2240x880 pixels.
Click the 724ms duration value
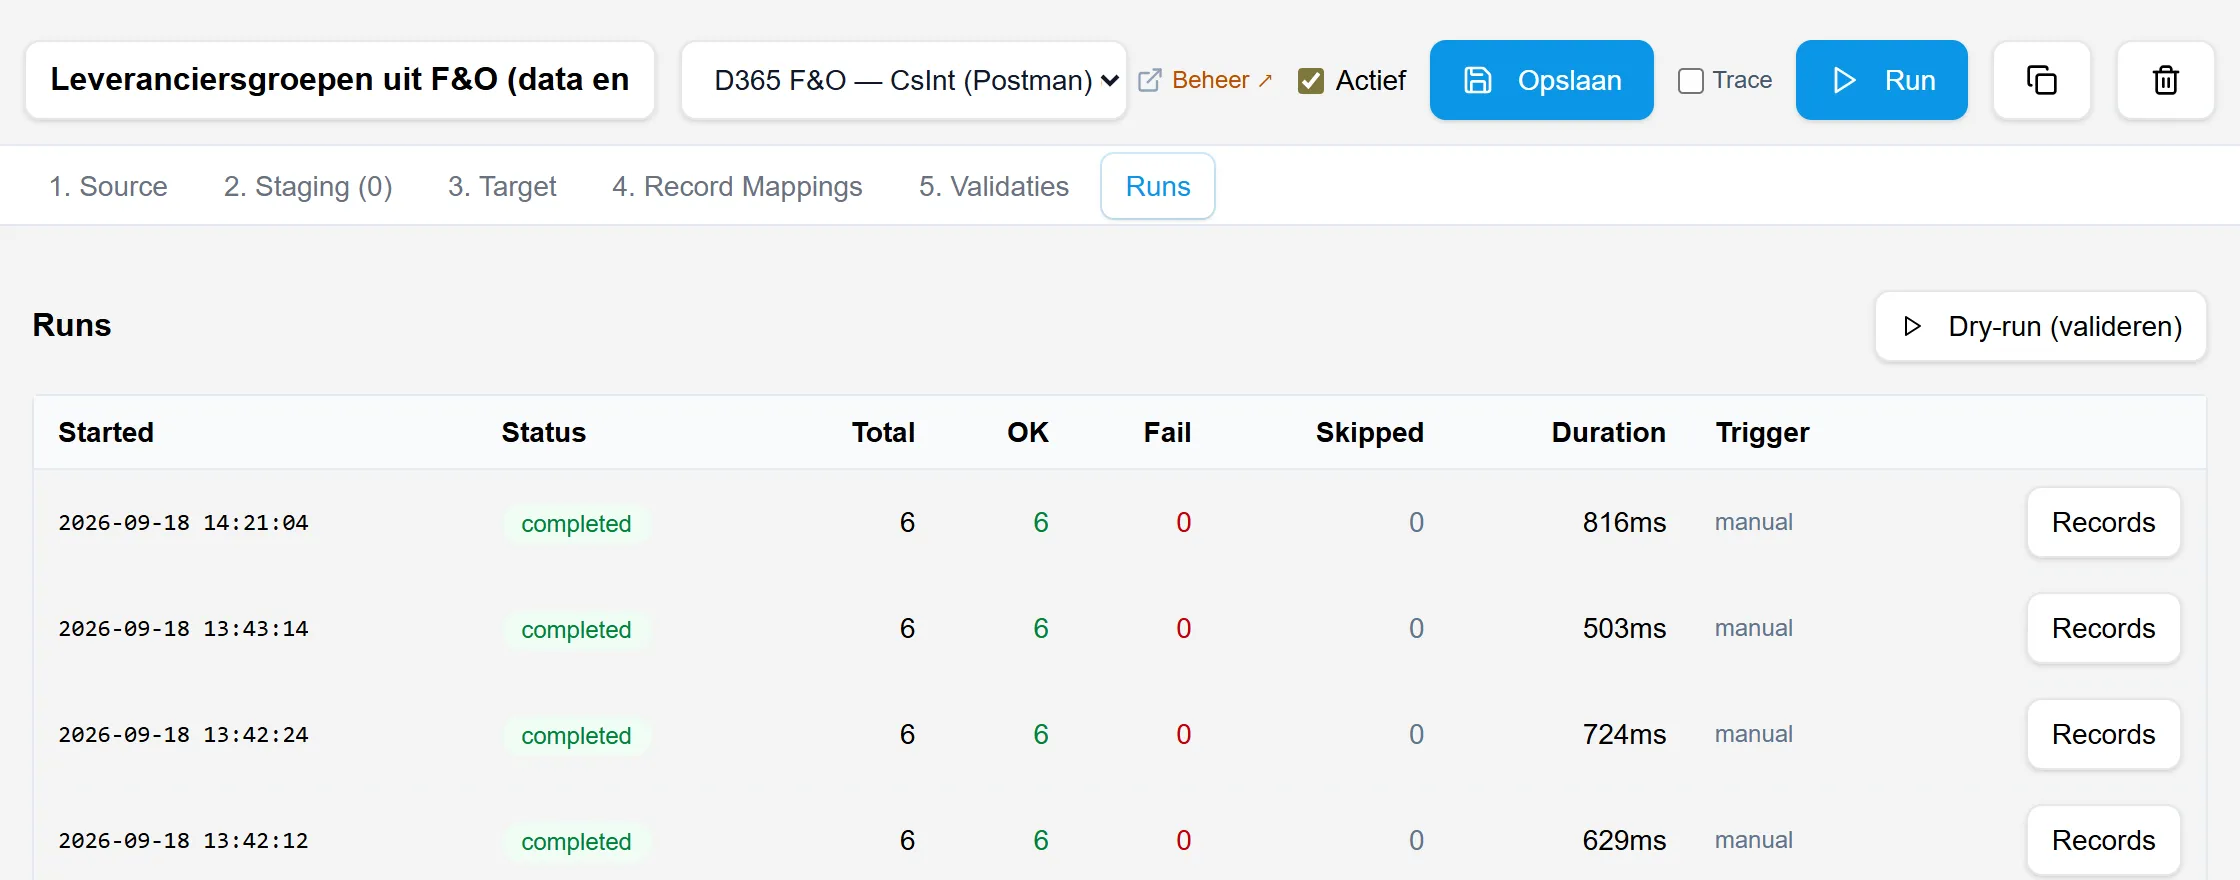1624,734
